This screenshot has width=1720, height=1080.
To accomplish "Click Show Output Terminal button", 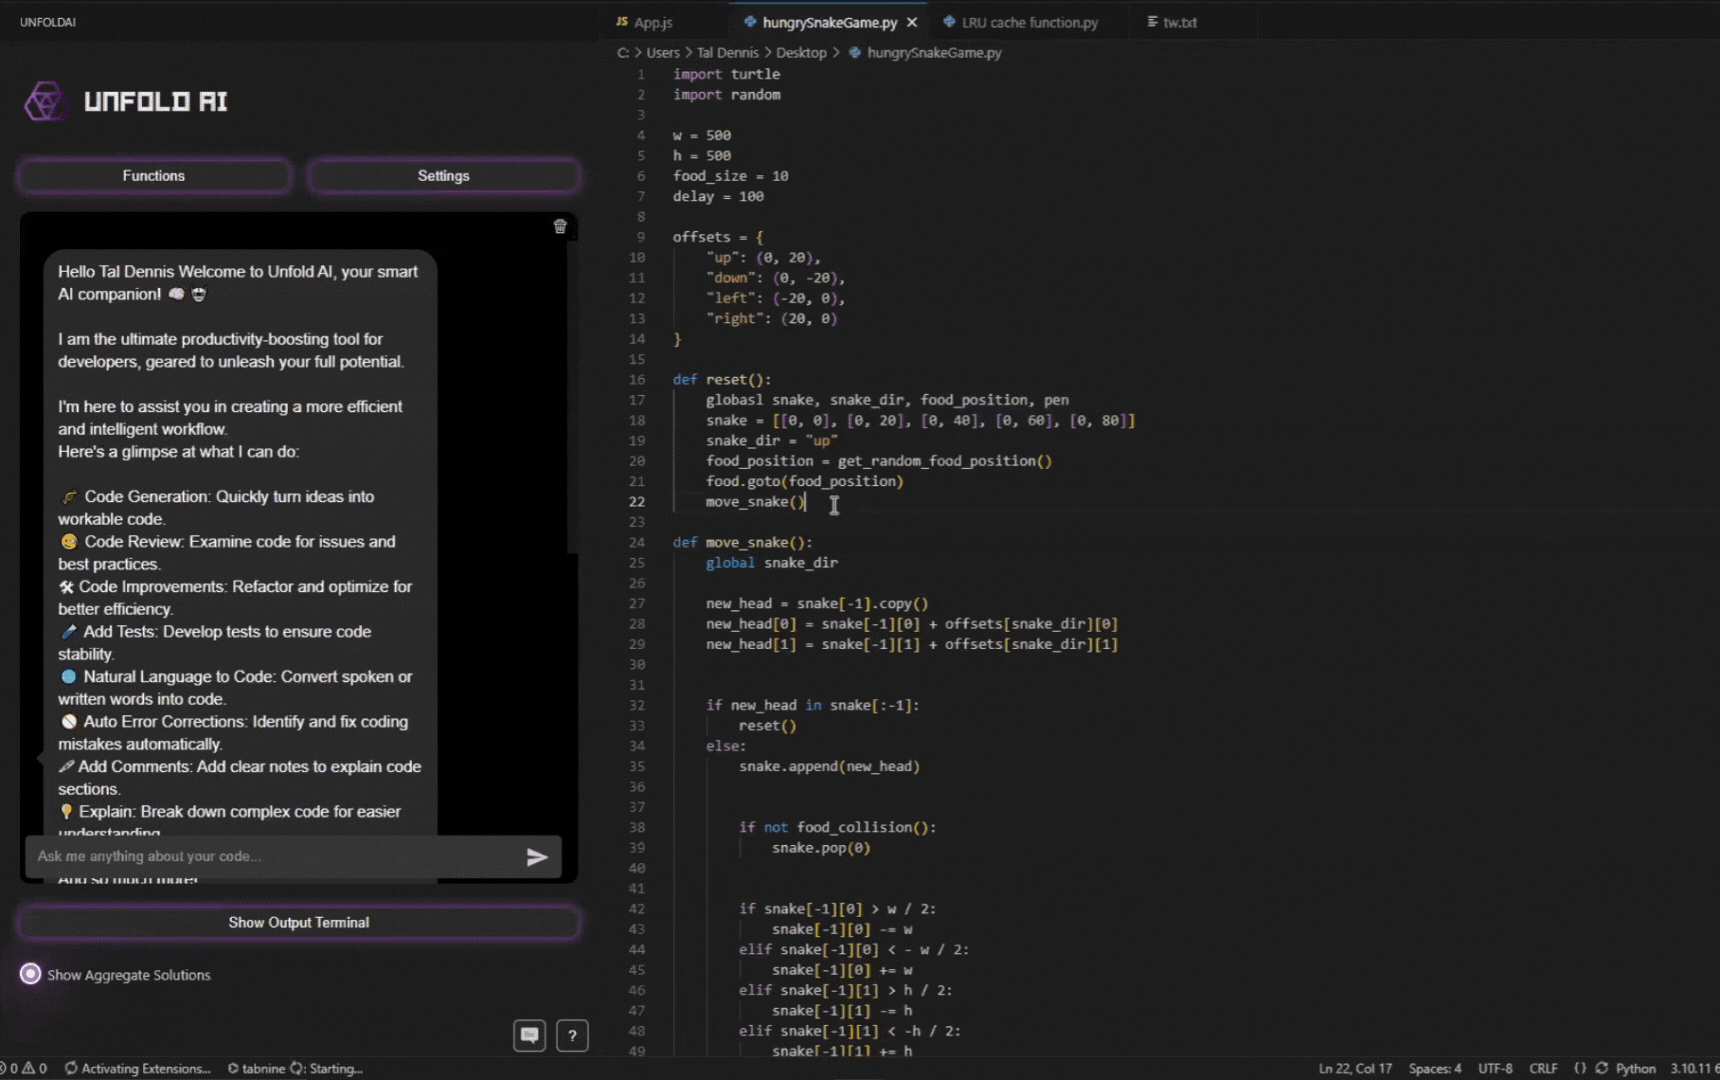I will click(298, 922).
